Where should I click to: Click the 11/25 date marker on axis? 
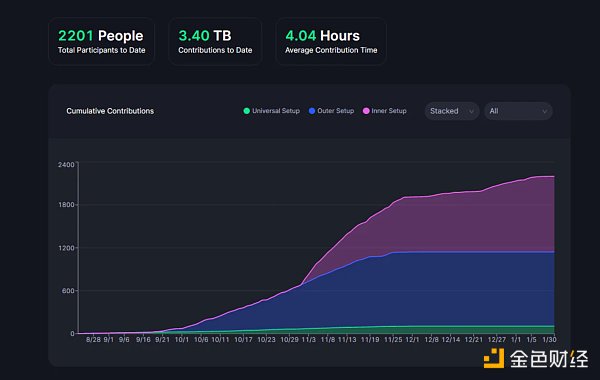point(393,340)
